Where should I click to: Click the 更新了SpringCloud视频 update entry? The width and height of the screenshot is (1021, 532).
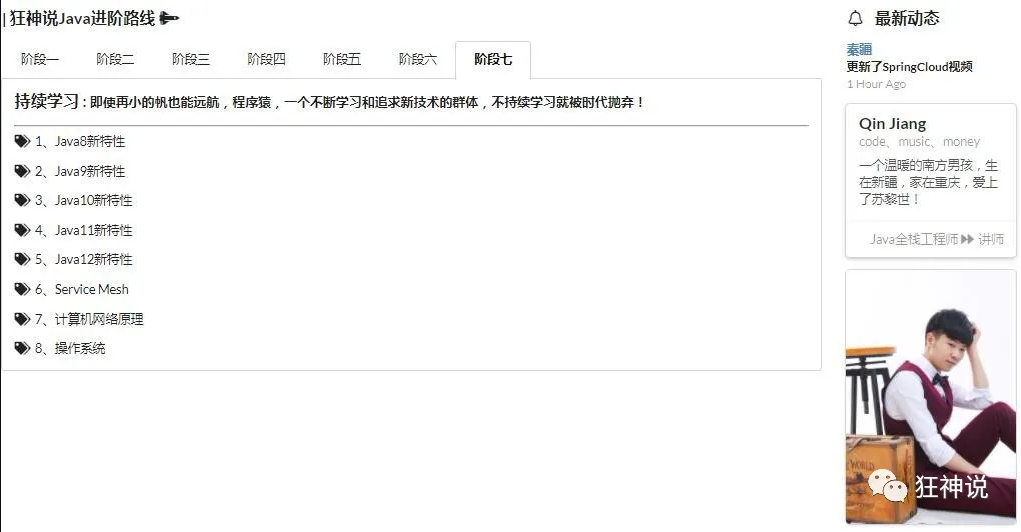point(910,66)
